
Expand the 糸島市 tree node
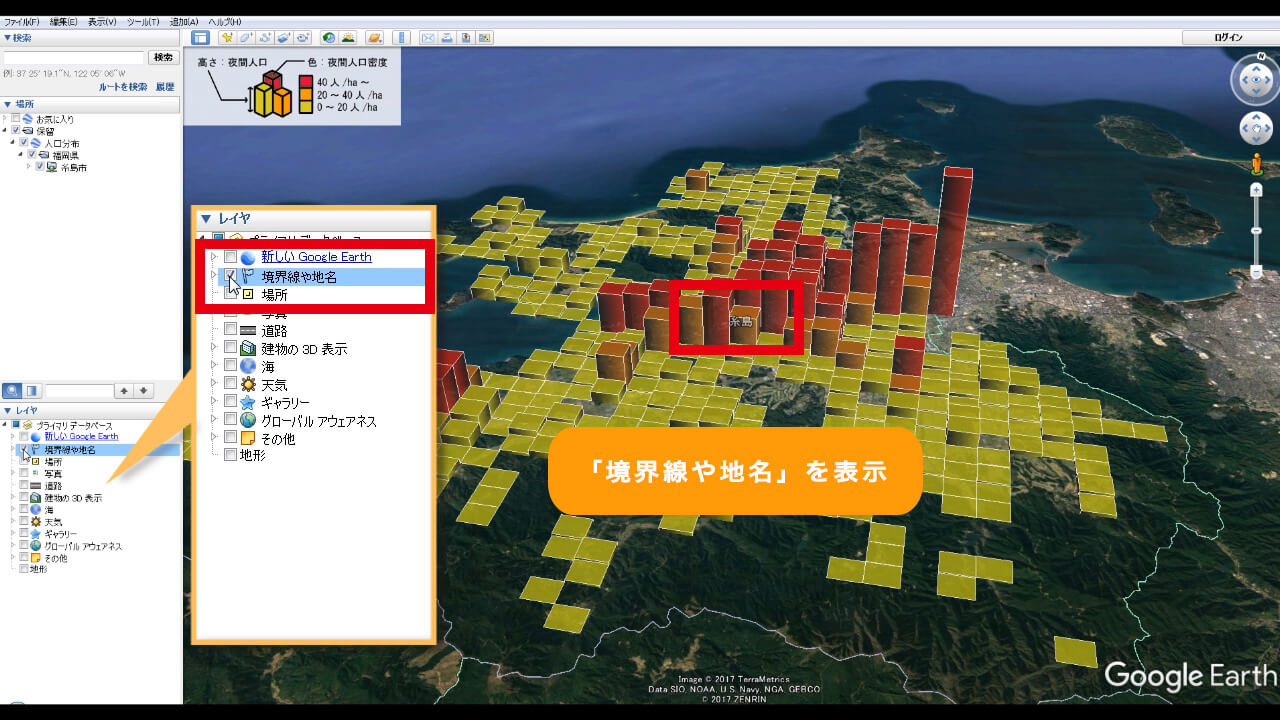point(30,167)
